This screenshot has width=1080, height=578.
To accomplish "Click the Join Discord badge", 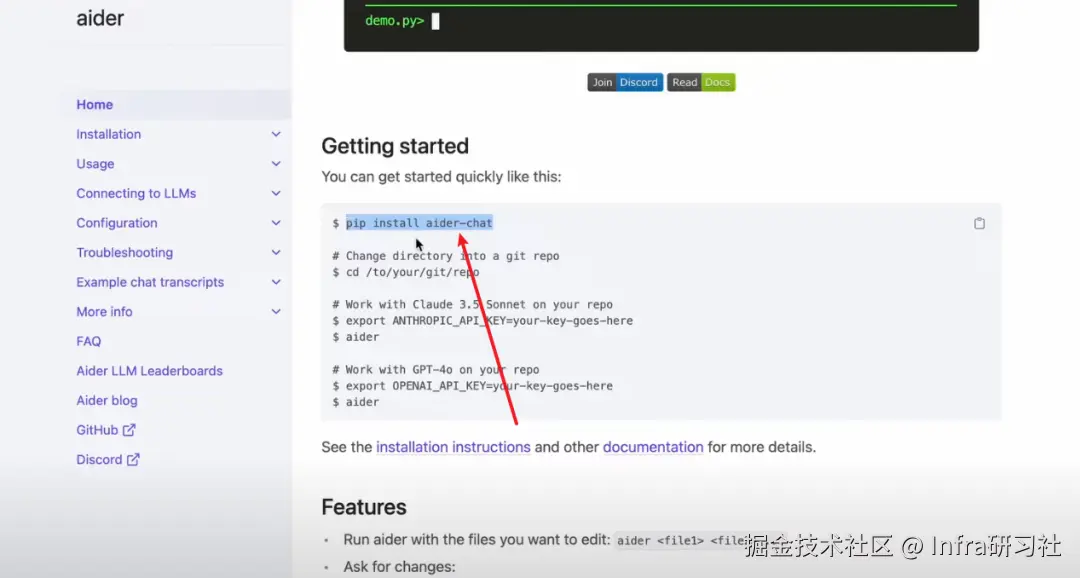I will (625, 82).
